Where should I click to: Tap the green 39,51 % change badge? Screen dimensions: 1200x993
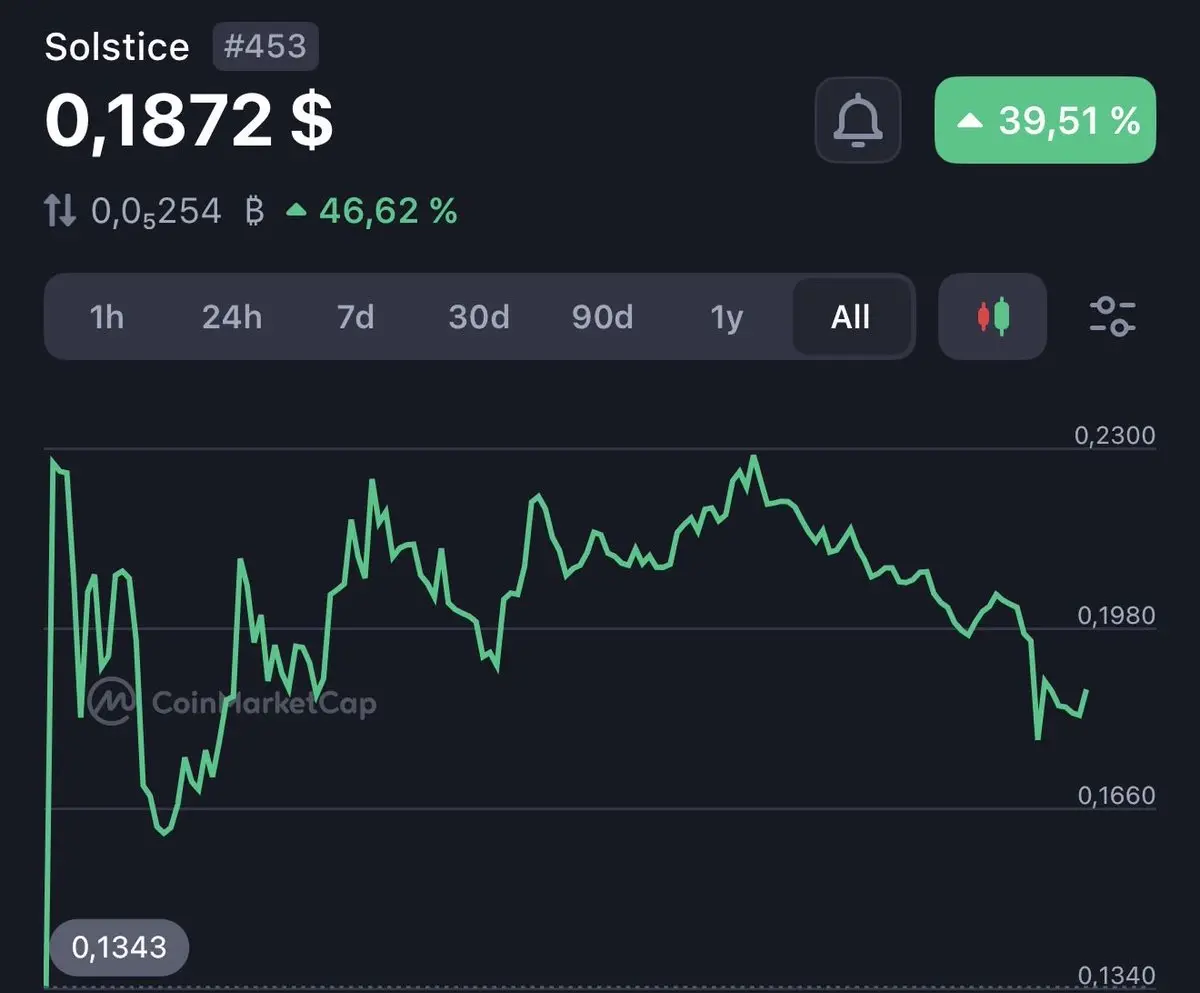tap(1045, 121)
